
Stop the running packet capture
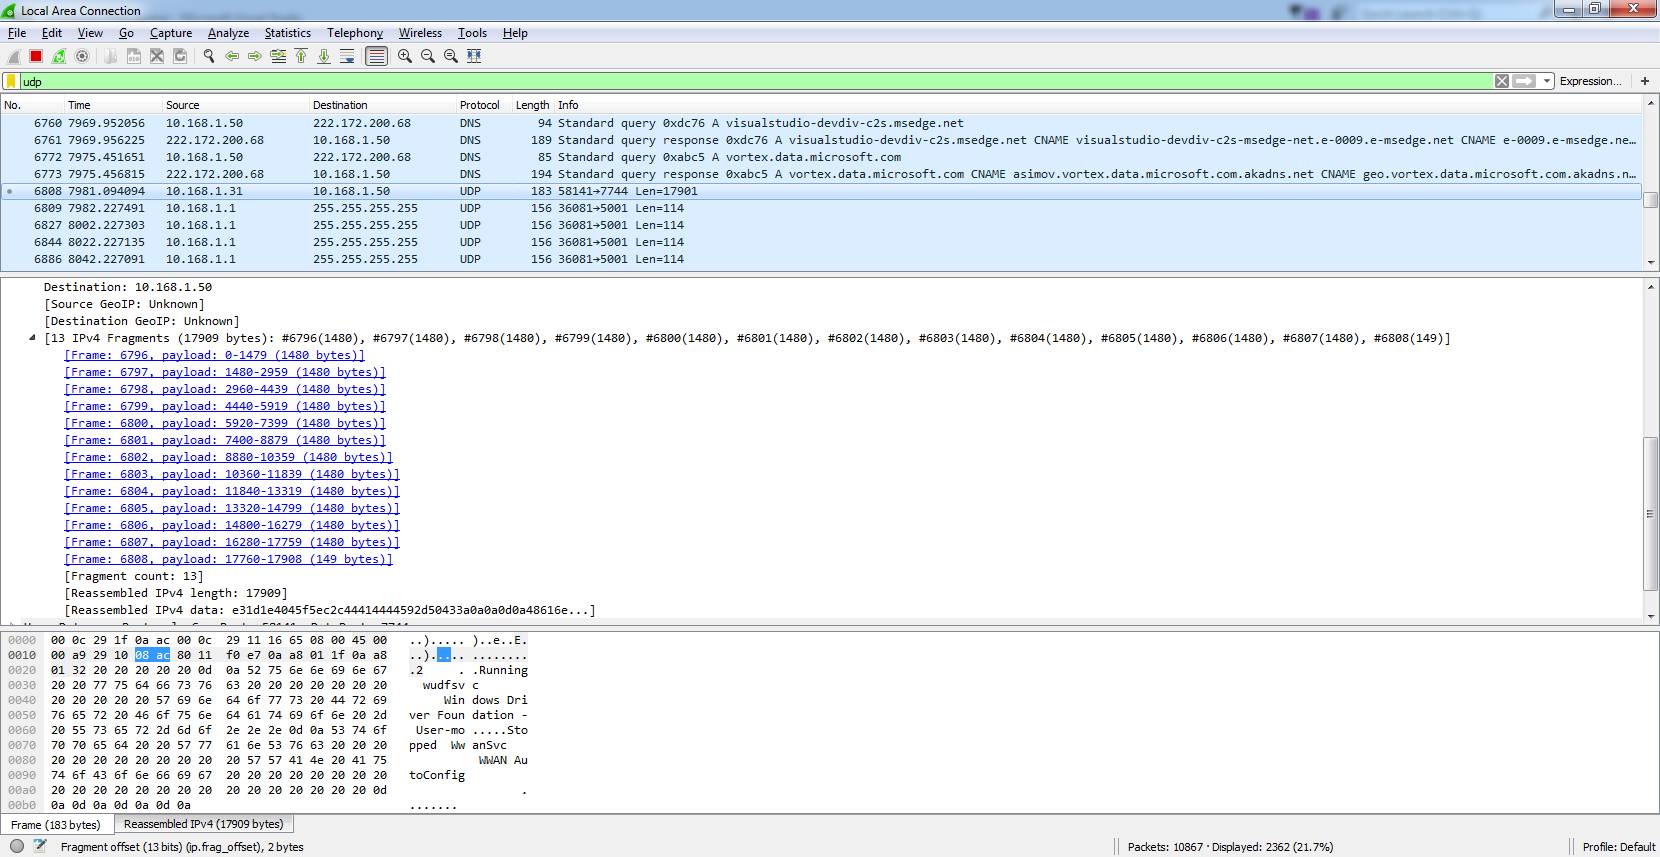[x=36, y=57]
